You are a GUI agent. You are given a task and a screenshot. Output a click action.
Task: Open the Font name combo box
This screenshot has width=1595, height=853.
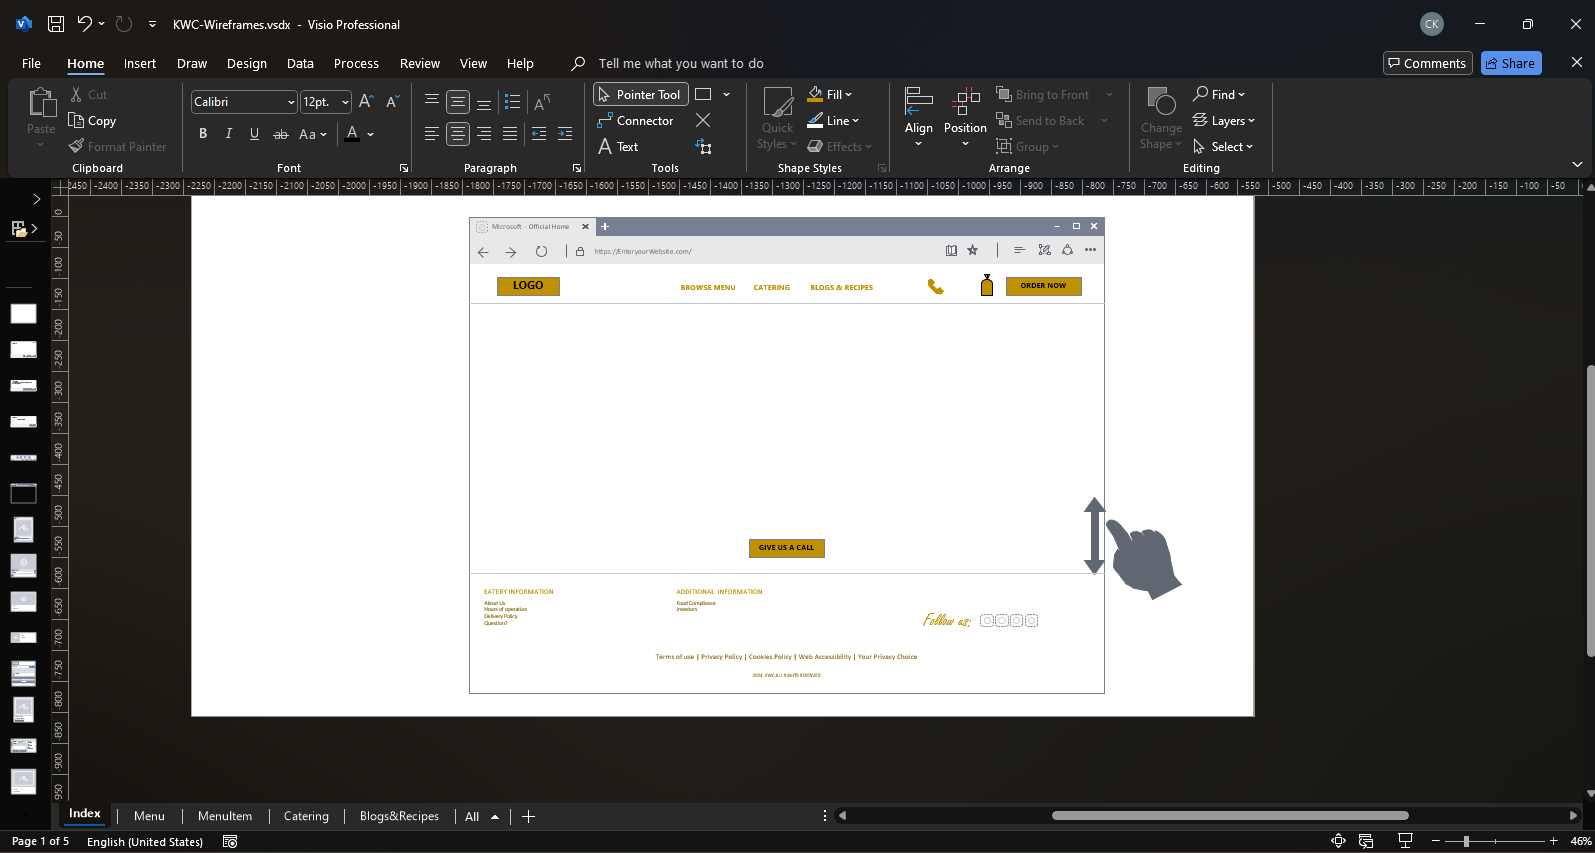click(244, 101)
